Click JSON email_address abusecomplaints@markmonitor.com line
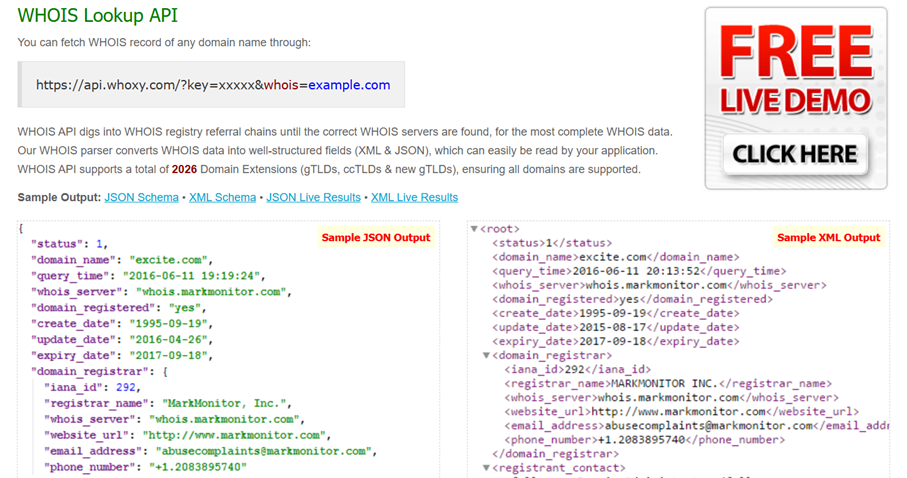 click(x=211, y=451)
